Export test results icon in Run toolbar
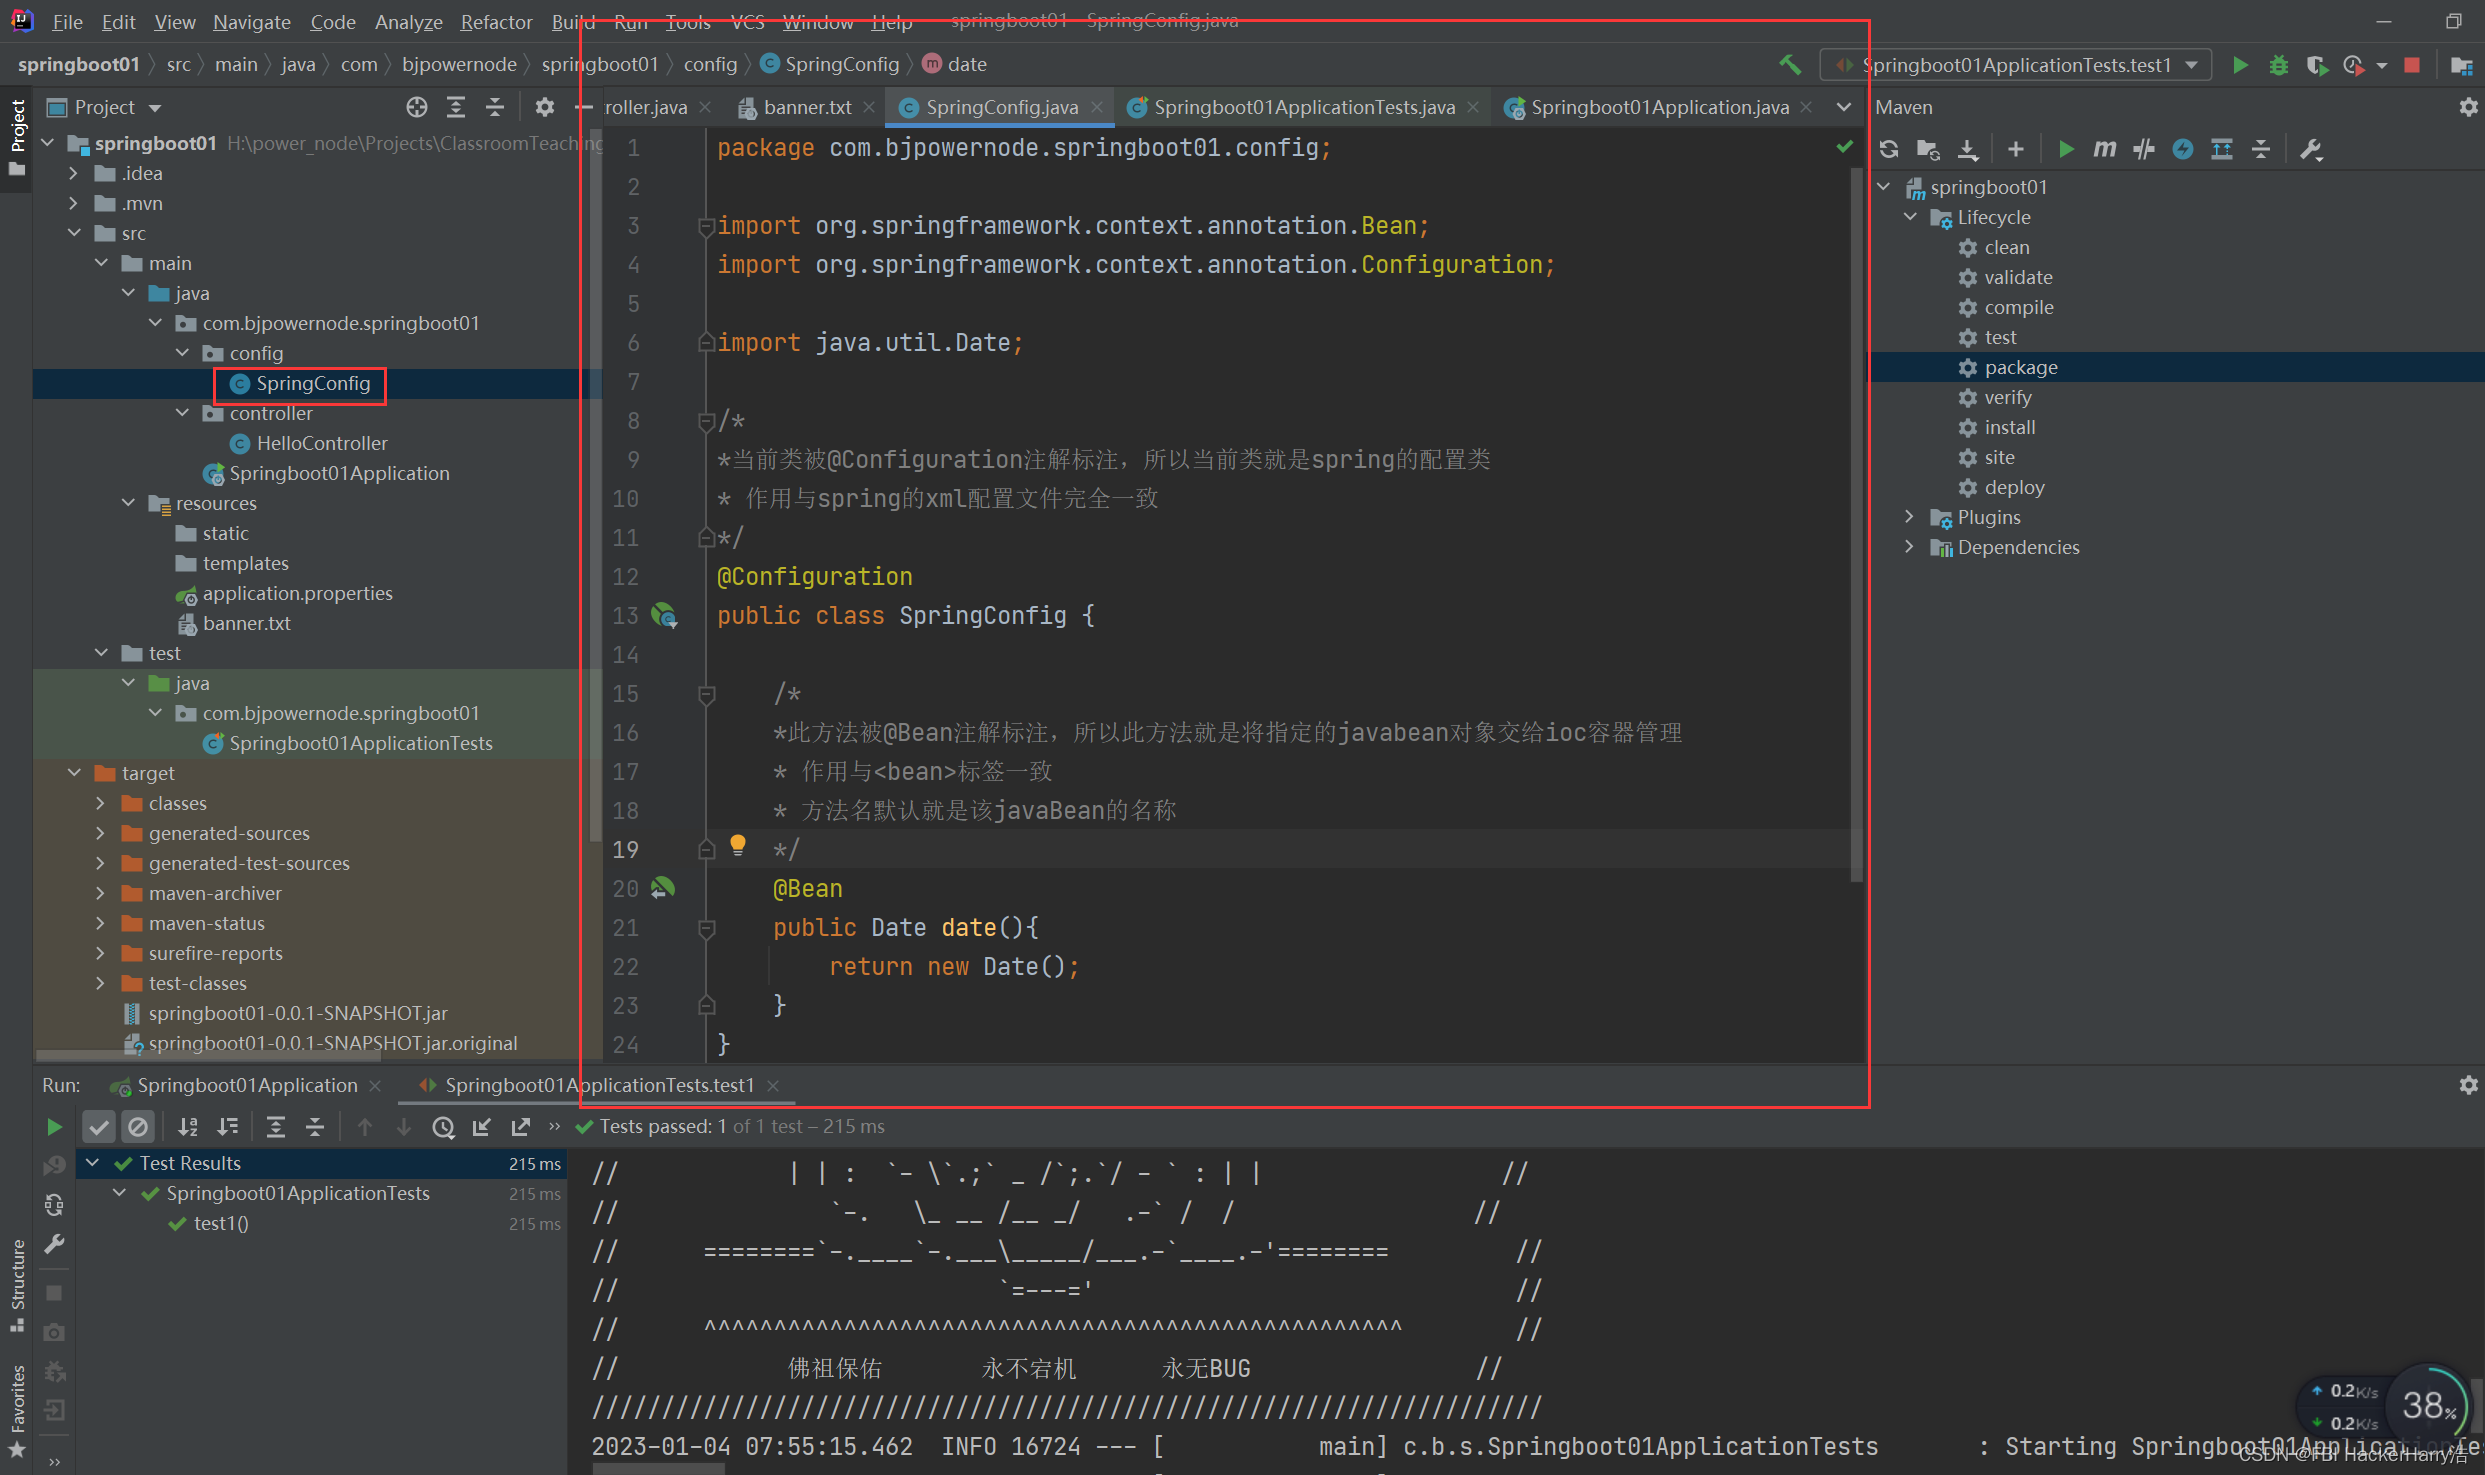This screenshot has width=2485, height=1475. coord(521,1127)
